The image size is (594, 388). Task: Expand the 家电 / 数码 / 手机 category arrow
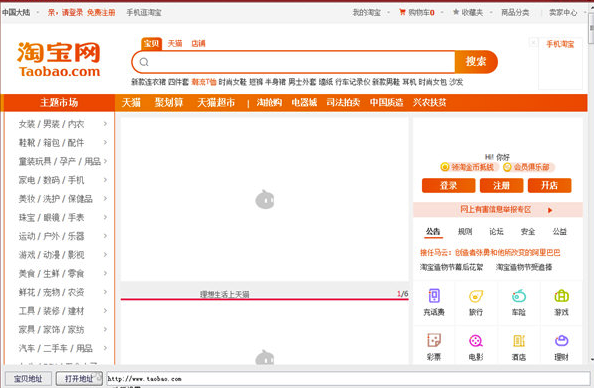[105, 180]
